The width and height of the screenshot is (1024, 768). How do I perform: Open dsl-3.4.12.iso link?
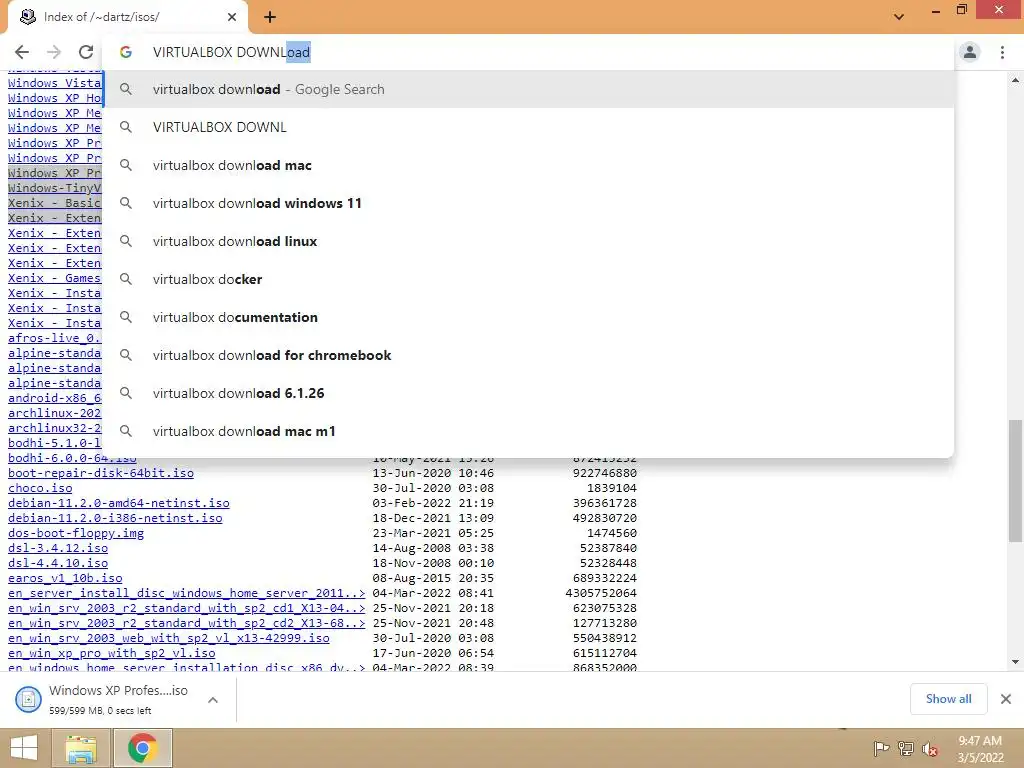tap(57, 548)
